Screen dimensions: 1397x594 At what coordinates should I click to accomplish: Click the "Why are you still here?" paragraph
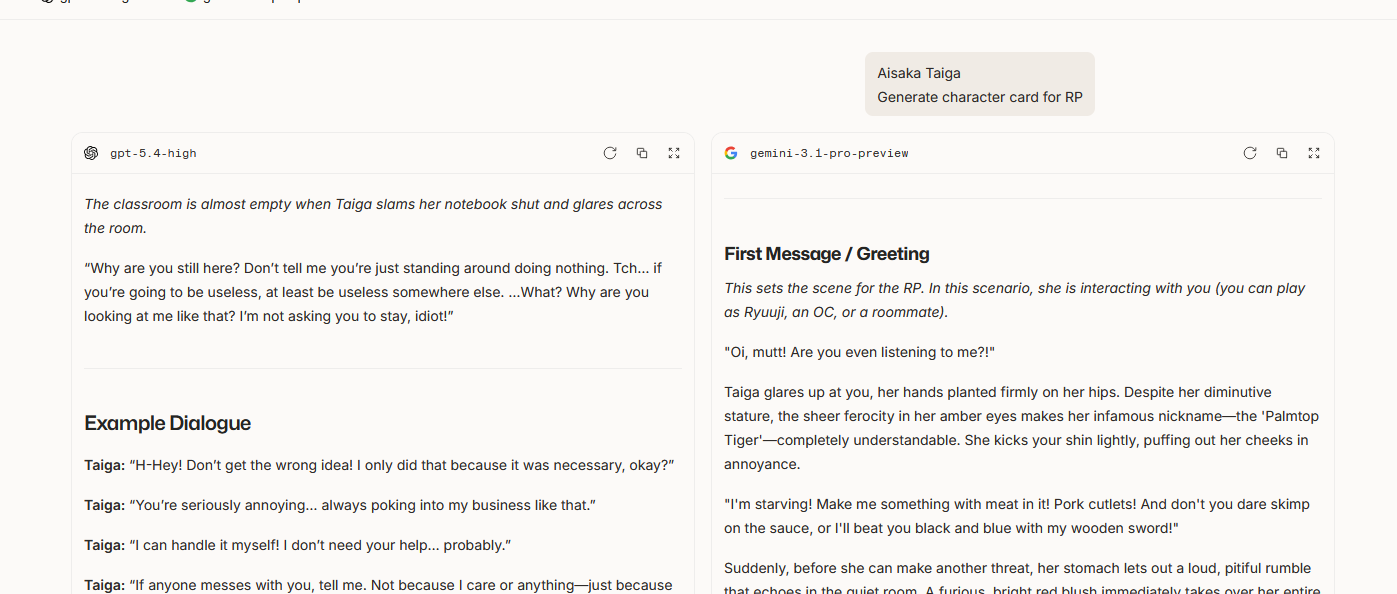(x=373, y=292)
